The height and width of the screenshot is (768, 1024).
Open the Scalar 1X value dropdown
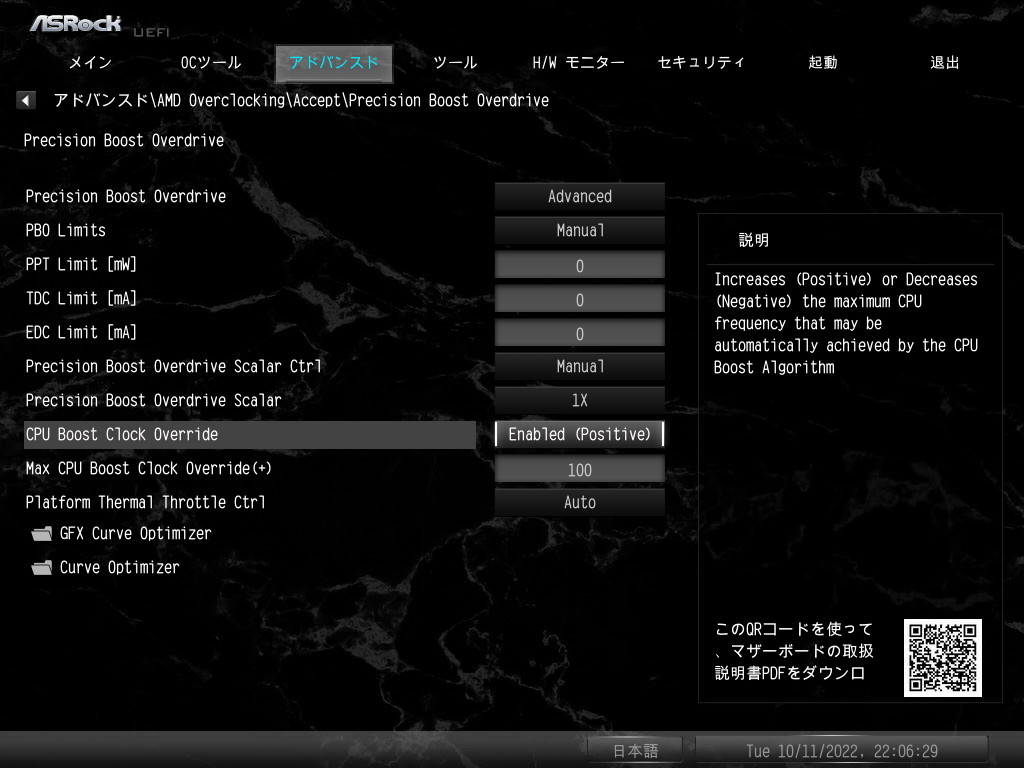click(x=579, y=400)
